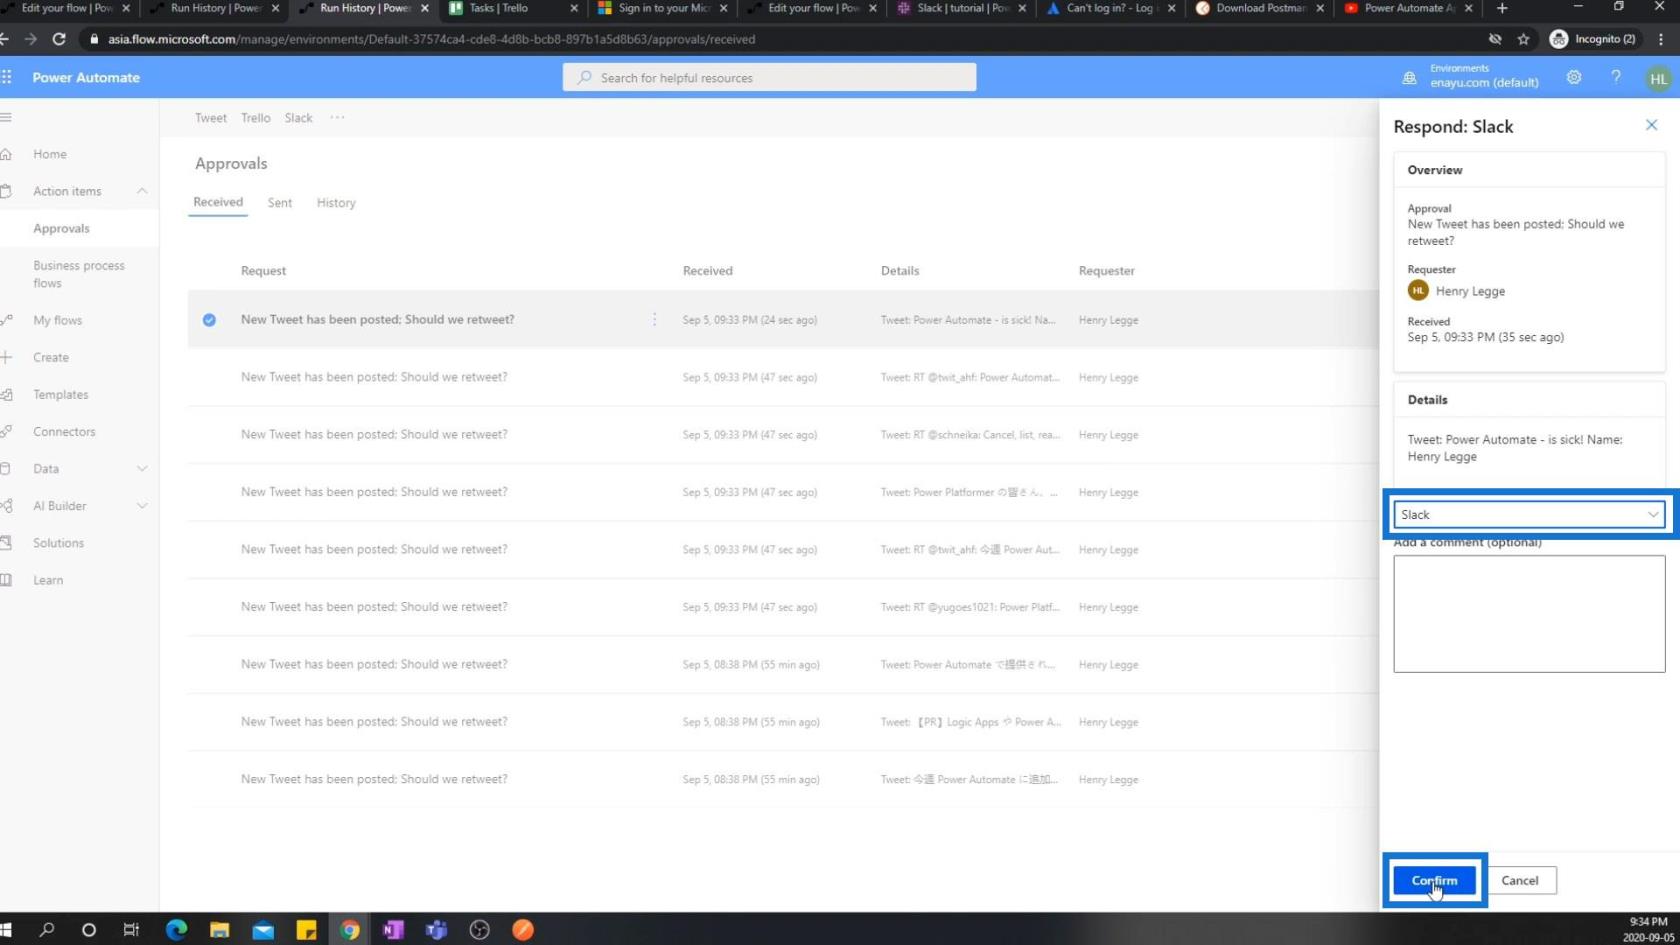Open Connectors in the sidebar
Image resolution: width=1680 pixels, height=945 pixels.
[64, 431]
